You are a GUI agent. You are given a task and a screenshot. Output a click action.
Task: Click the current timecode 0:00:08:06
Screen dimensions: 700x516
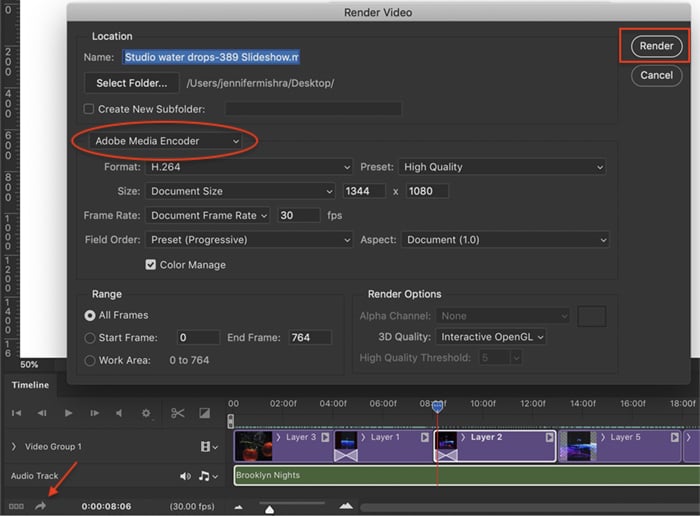pyautogui.click(x=106, y=507)
